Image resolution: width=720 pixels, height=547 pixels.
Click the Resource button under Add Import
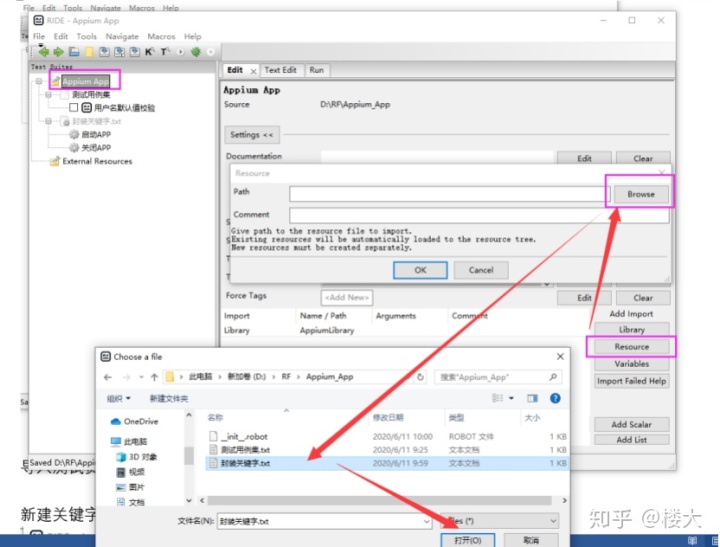tap(631, 347)
